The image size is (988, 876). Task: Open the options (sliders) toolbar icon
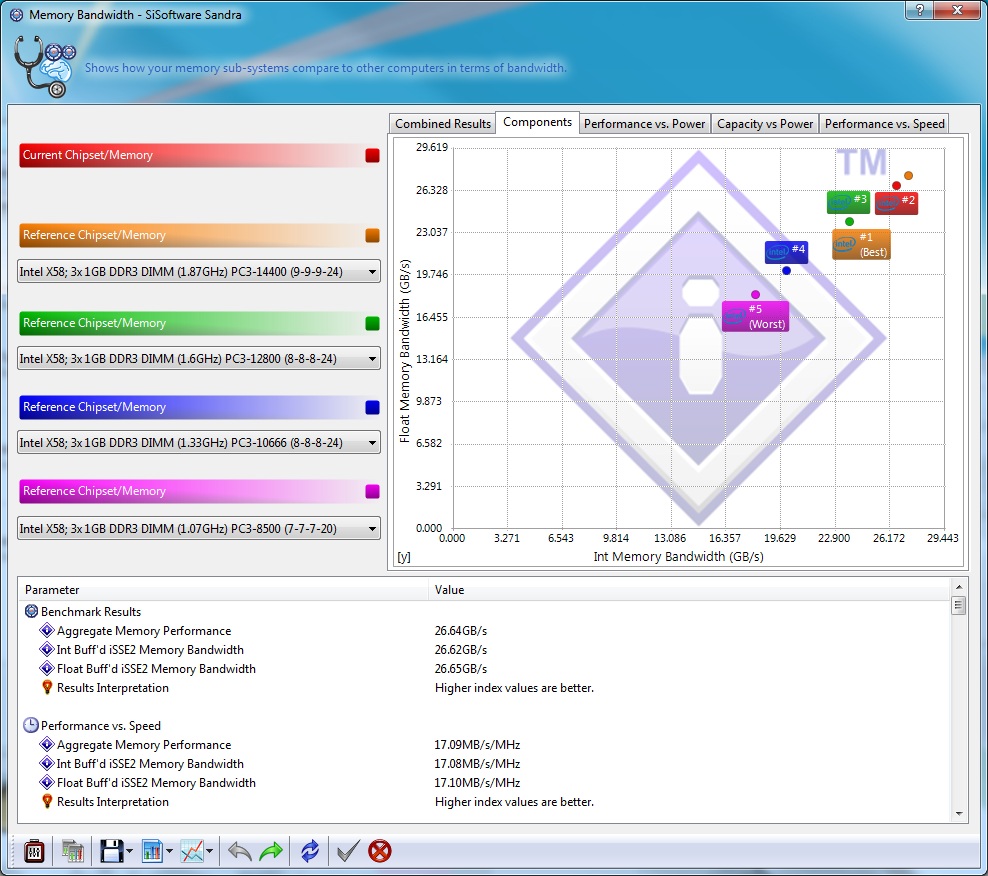pyautogui.click(x=34, y=851)
